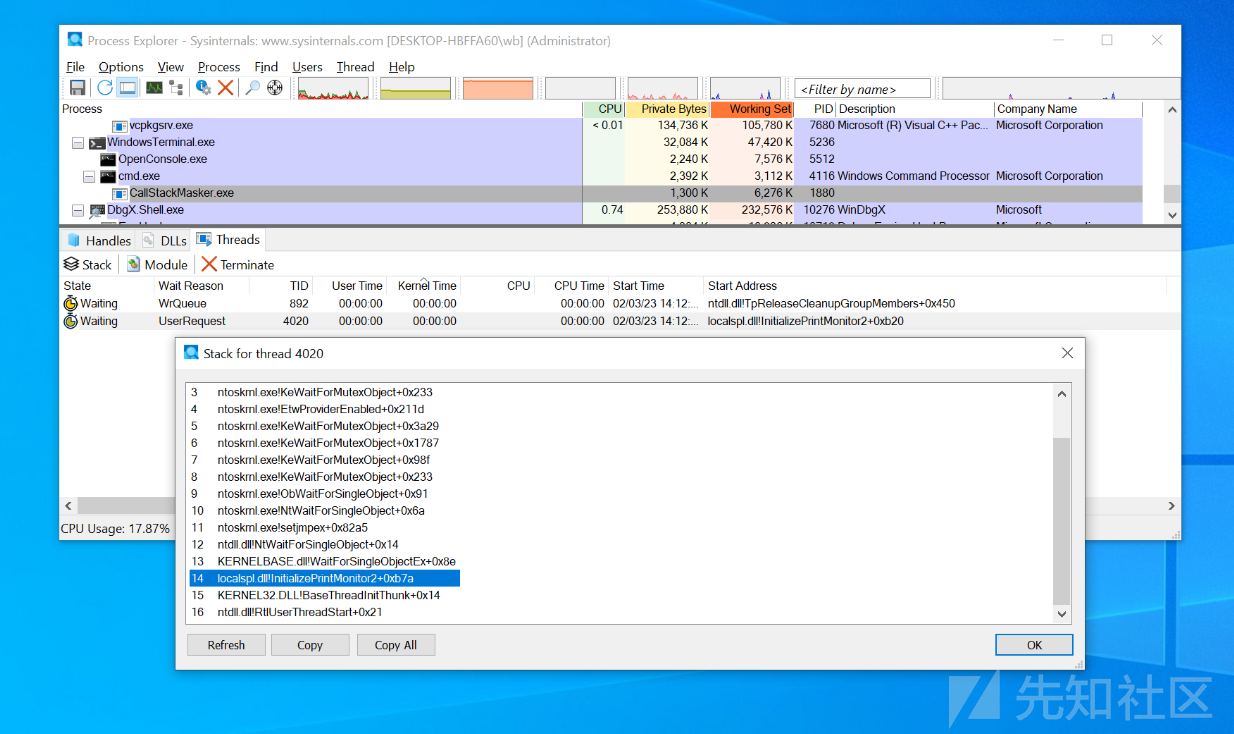
Task: Open the Process menu
Action: pyautogui.click(x=219, y=67)
